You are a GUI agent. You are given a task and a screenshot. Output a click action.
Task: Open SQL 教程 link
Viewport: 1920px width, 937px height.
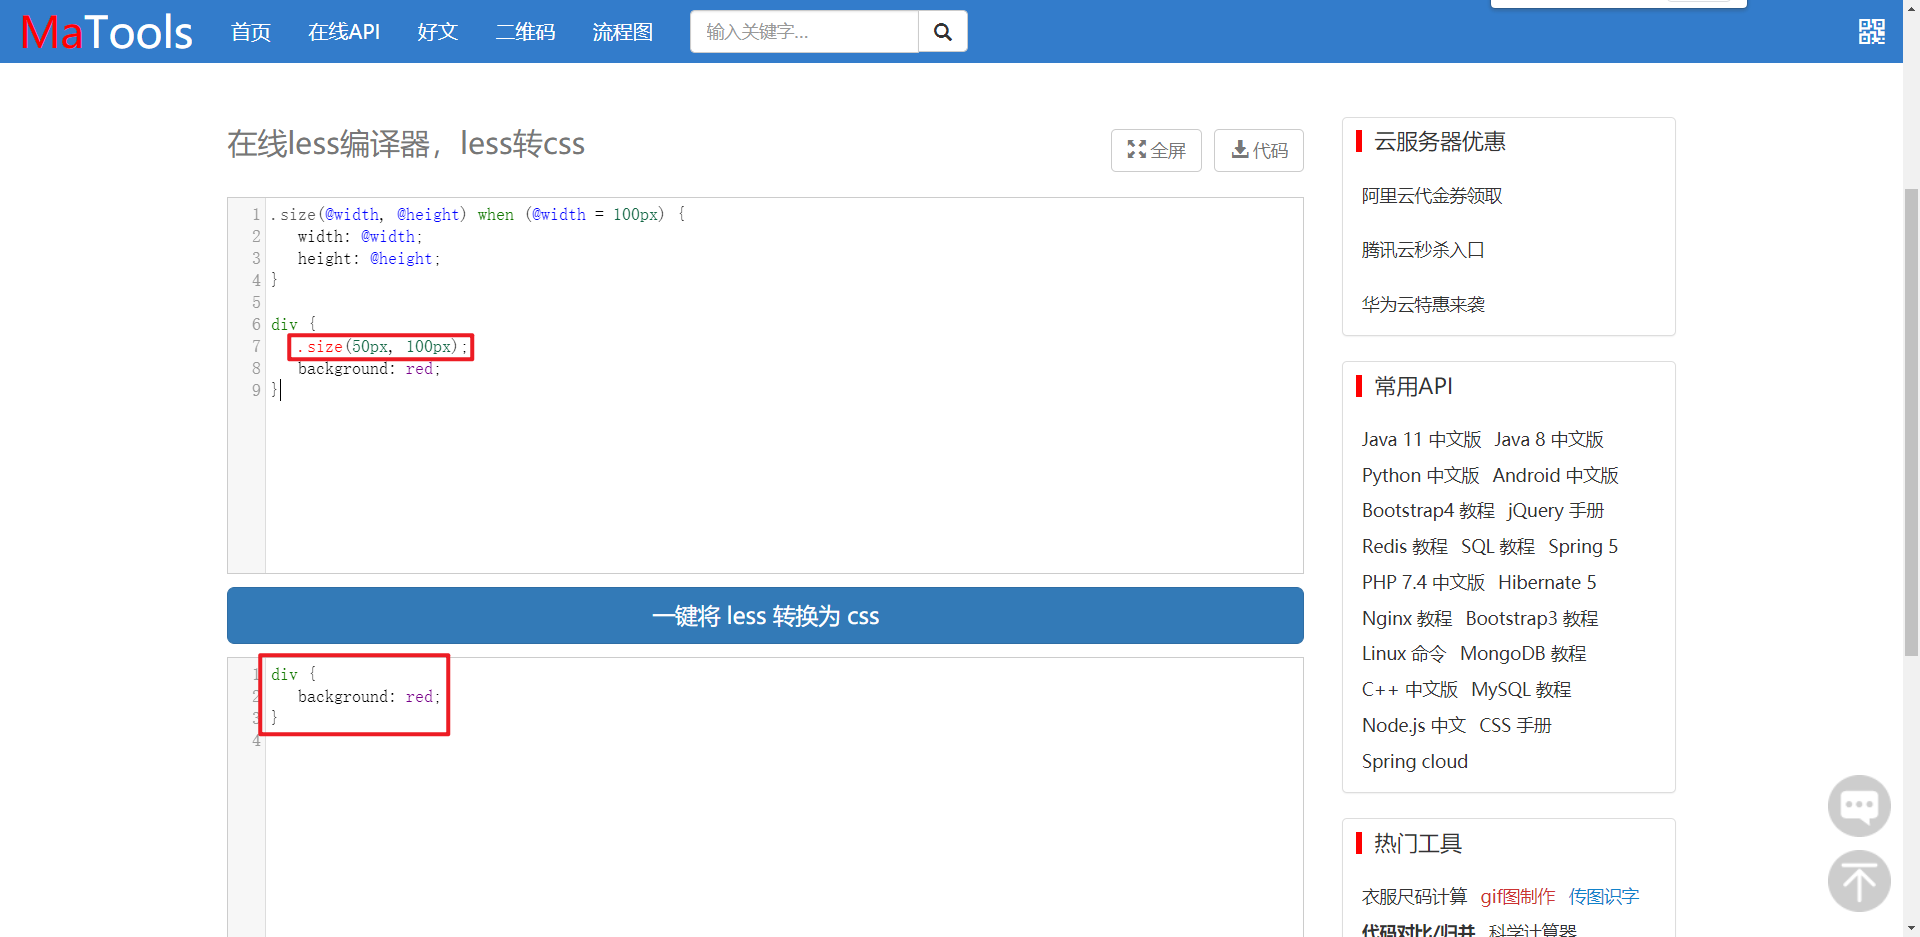1498,546
